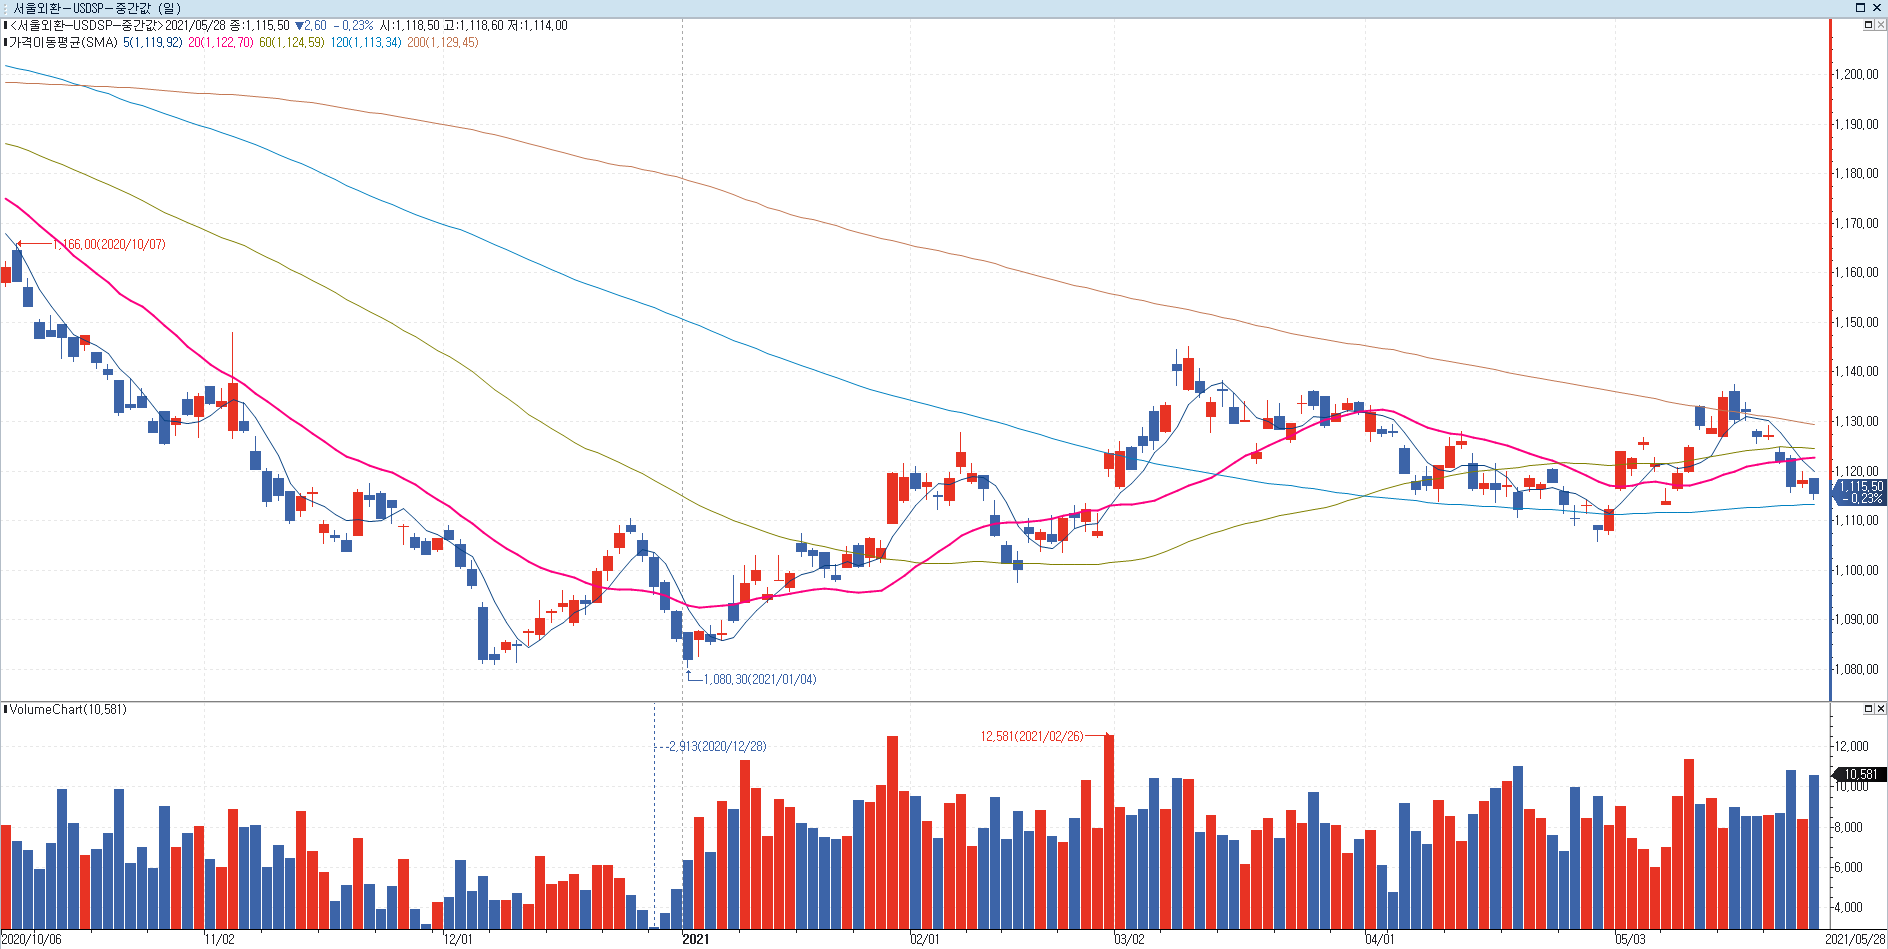Click the 1,080.30 low price annotation

(760, 680)
